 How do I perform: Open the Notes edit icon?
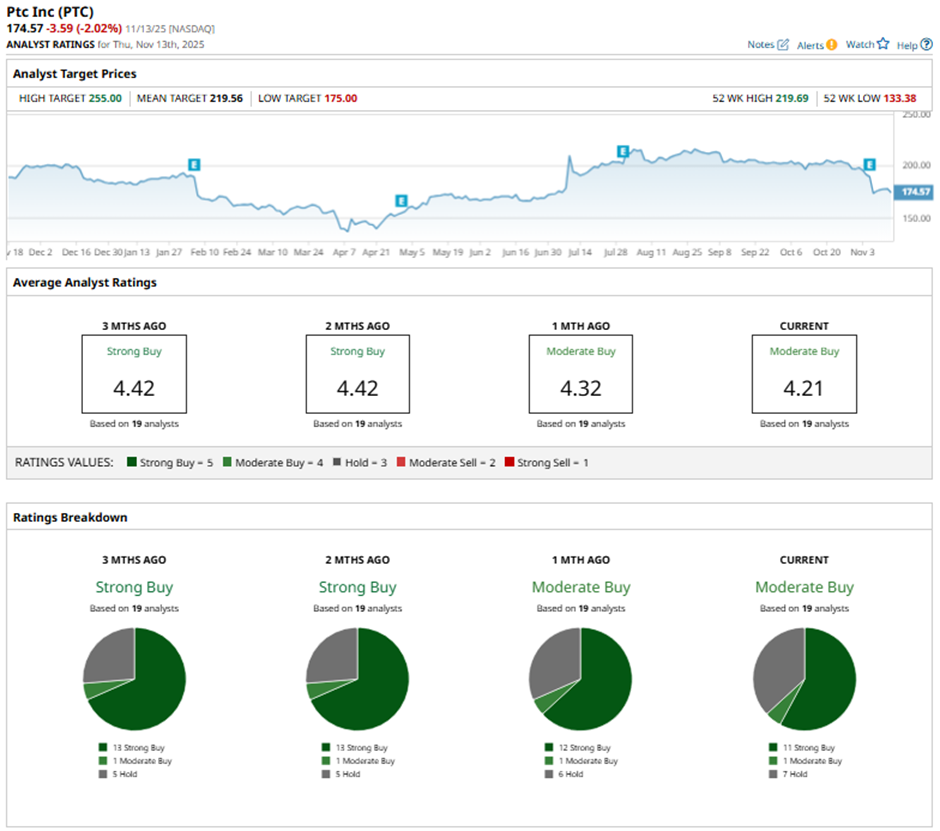pyautogui.click(x=783, y=45)
